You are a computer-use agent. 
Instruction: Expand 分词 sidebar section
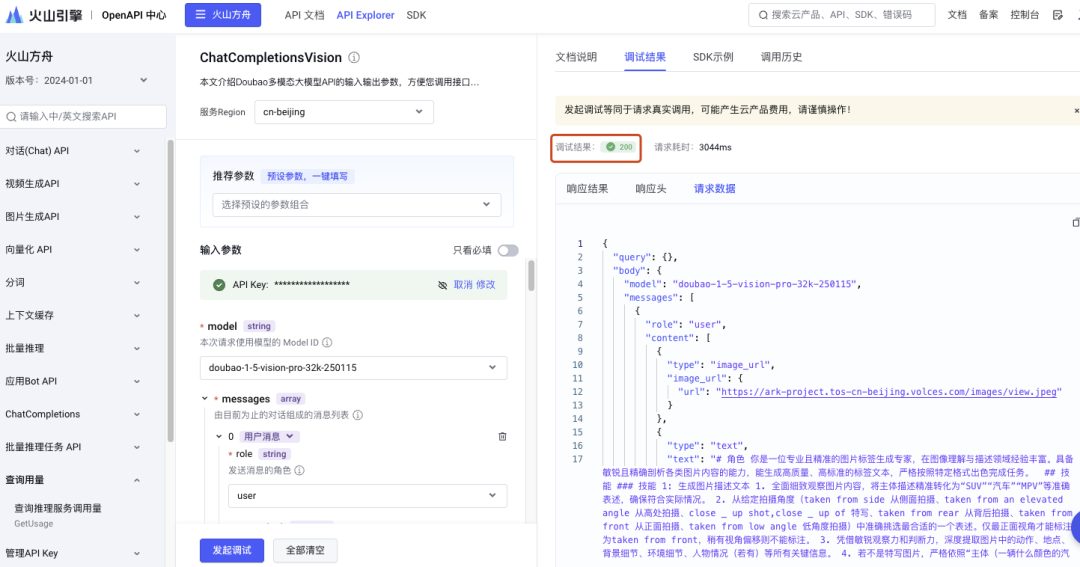(x=73, y=282)
